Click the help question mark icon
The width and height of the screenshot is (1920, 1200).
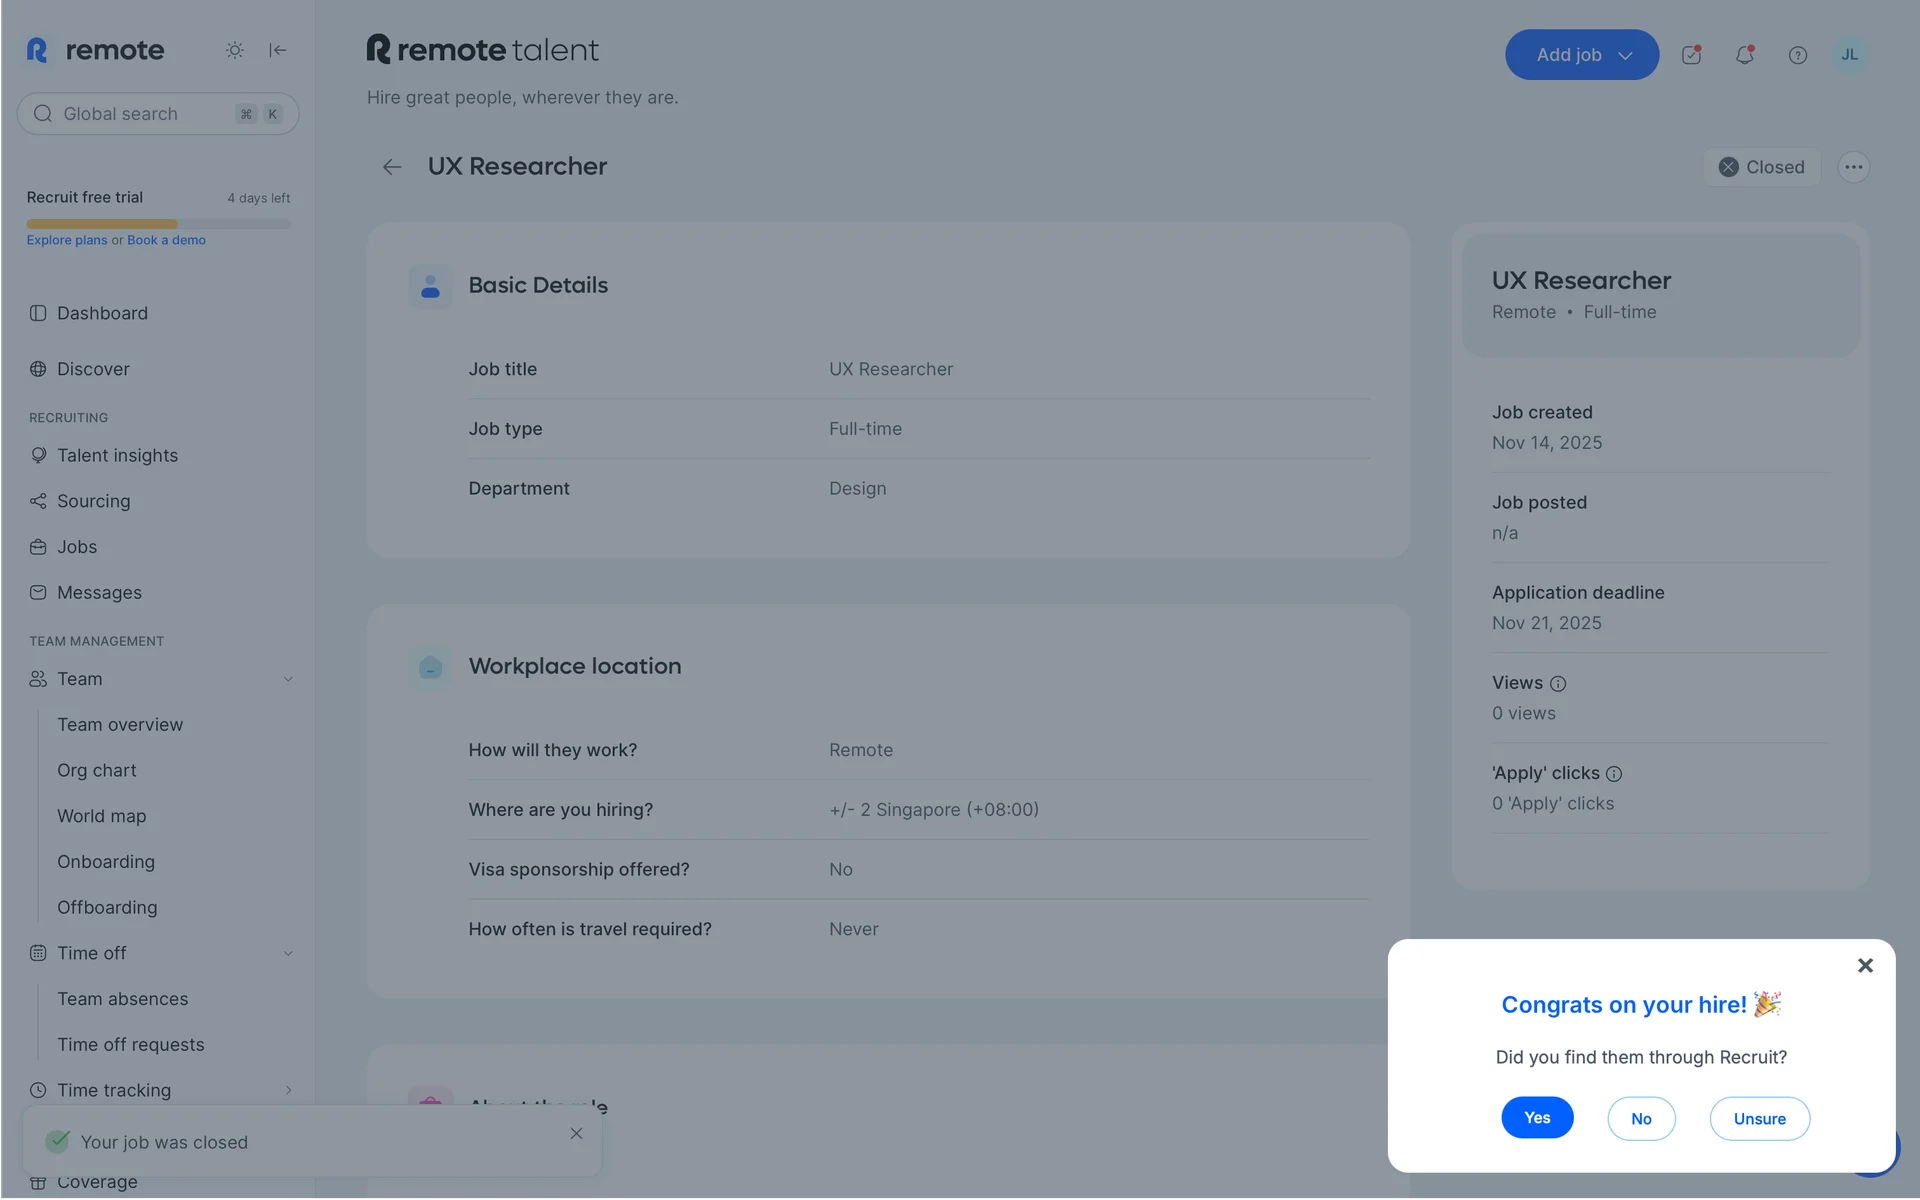pyautogui.click(x=1797, y=55)
